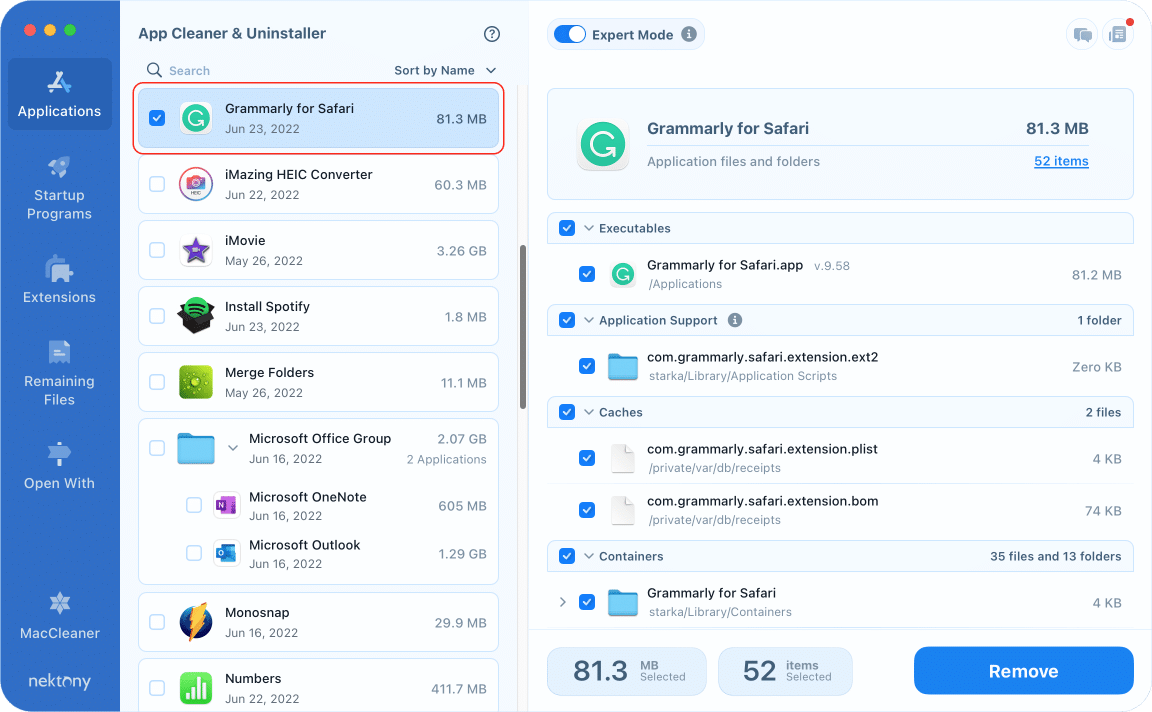Screen dimensions: 1152x712
Task: Toggle Expert Mode switch
Action: pos(569,35)
